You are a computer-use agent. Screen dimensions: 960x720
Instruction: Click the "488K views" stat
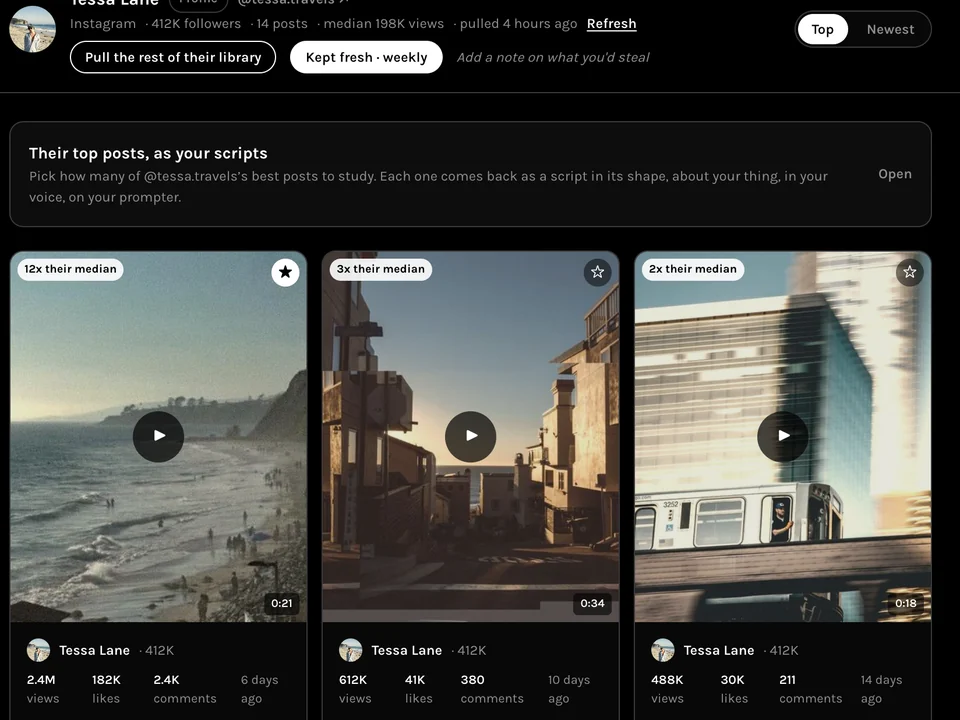(x=667, y=689)
